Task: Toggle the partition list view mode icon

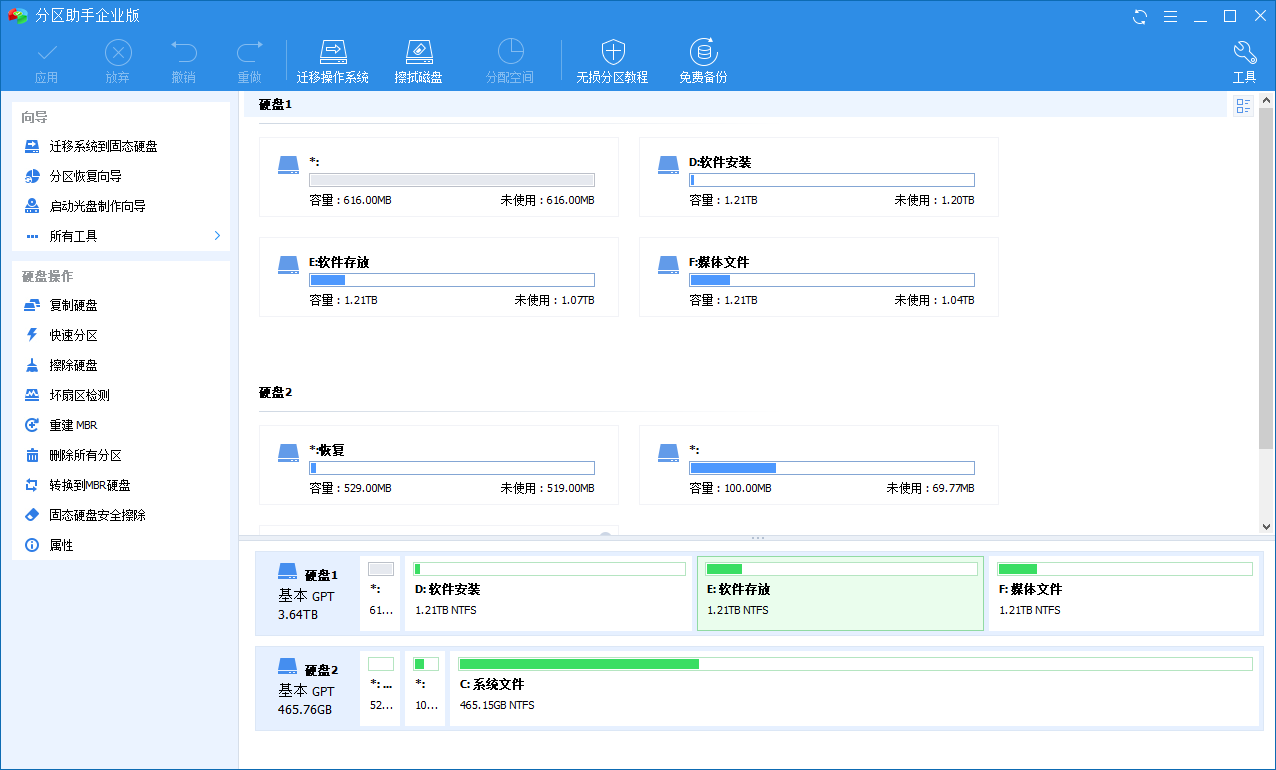Action: click(x=1243, y=106)
